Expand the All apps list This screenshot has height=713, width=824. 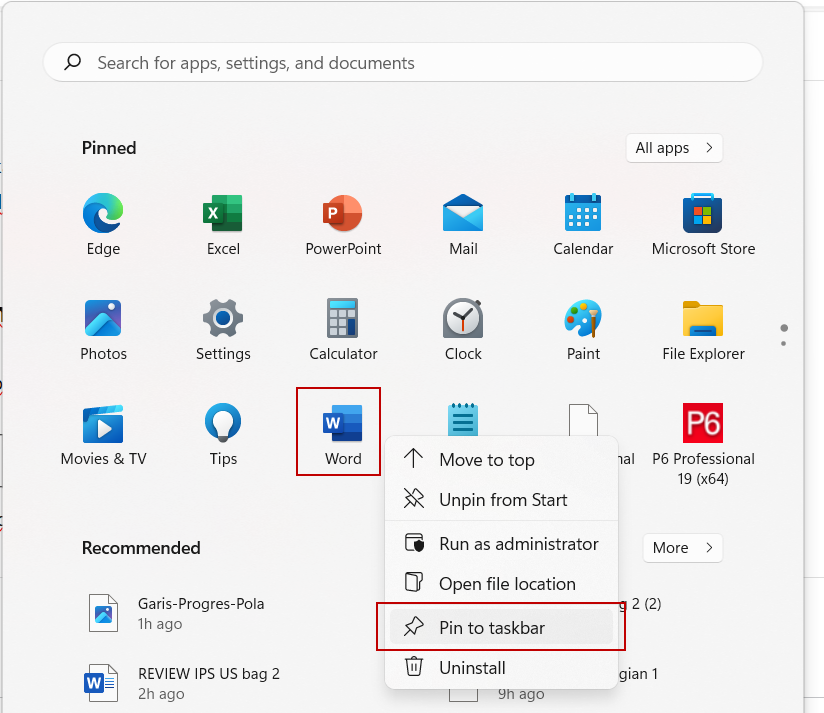tap(674, 148)
